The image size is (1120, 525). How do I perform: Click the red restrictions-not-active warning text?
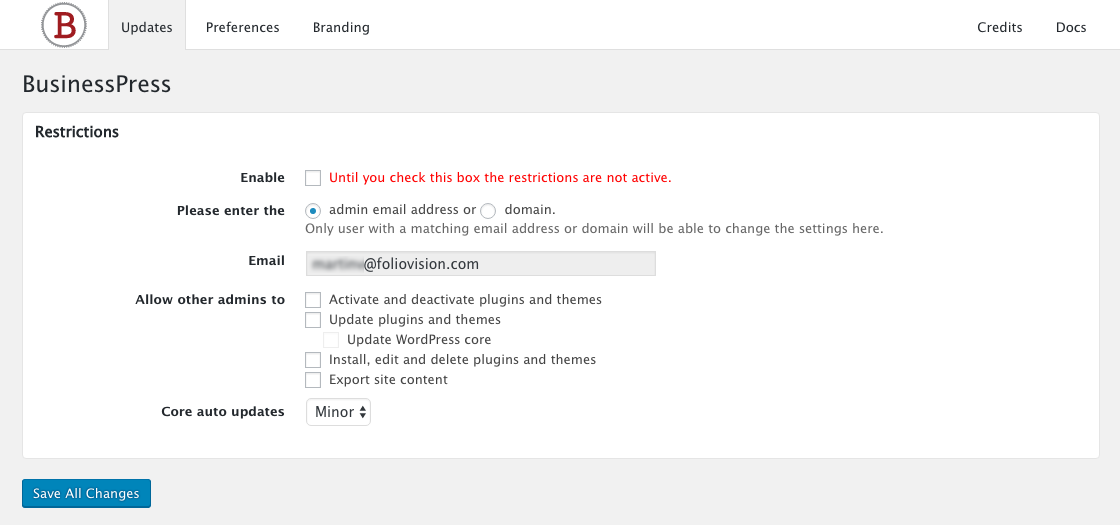pyautogui.click(x=500, y=178)
